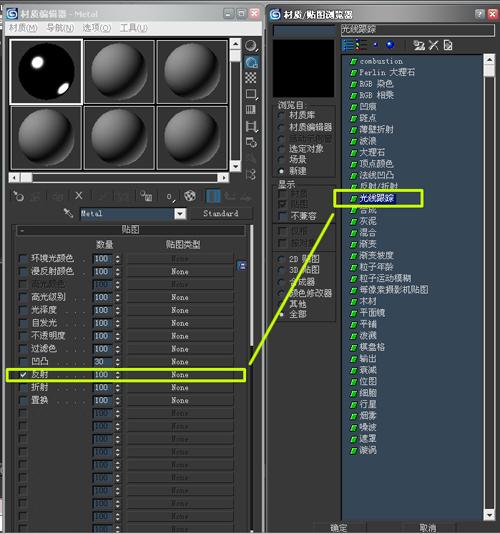Select the 场景 radio button

pyautogui.click(x=281, y=160)
